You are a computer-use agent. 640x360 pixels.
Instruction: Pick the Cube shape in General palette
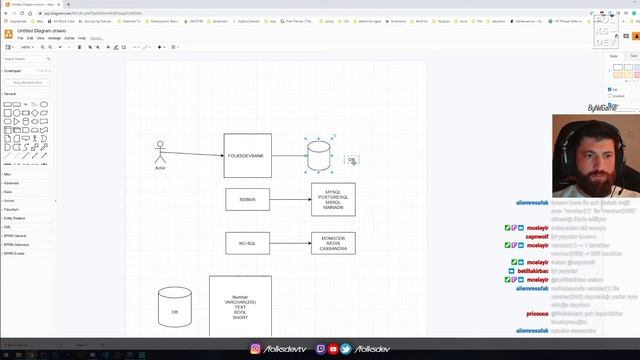click(x=17, y=130)
